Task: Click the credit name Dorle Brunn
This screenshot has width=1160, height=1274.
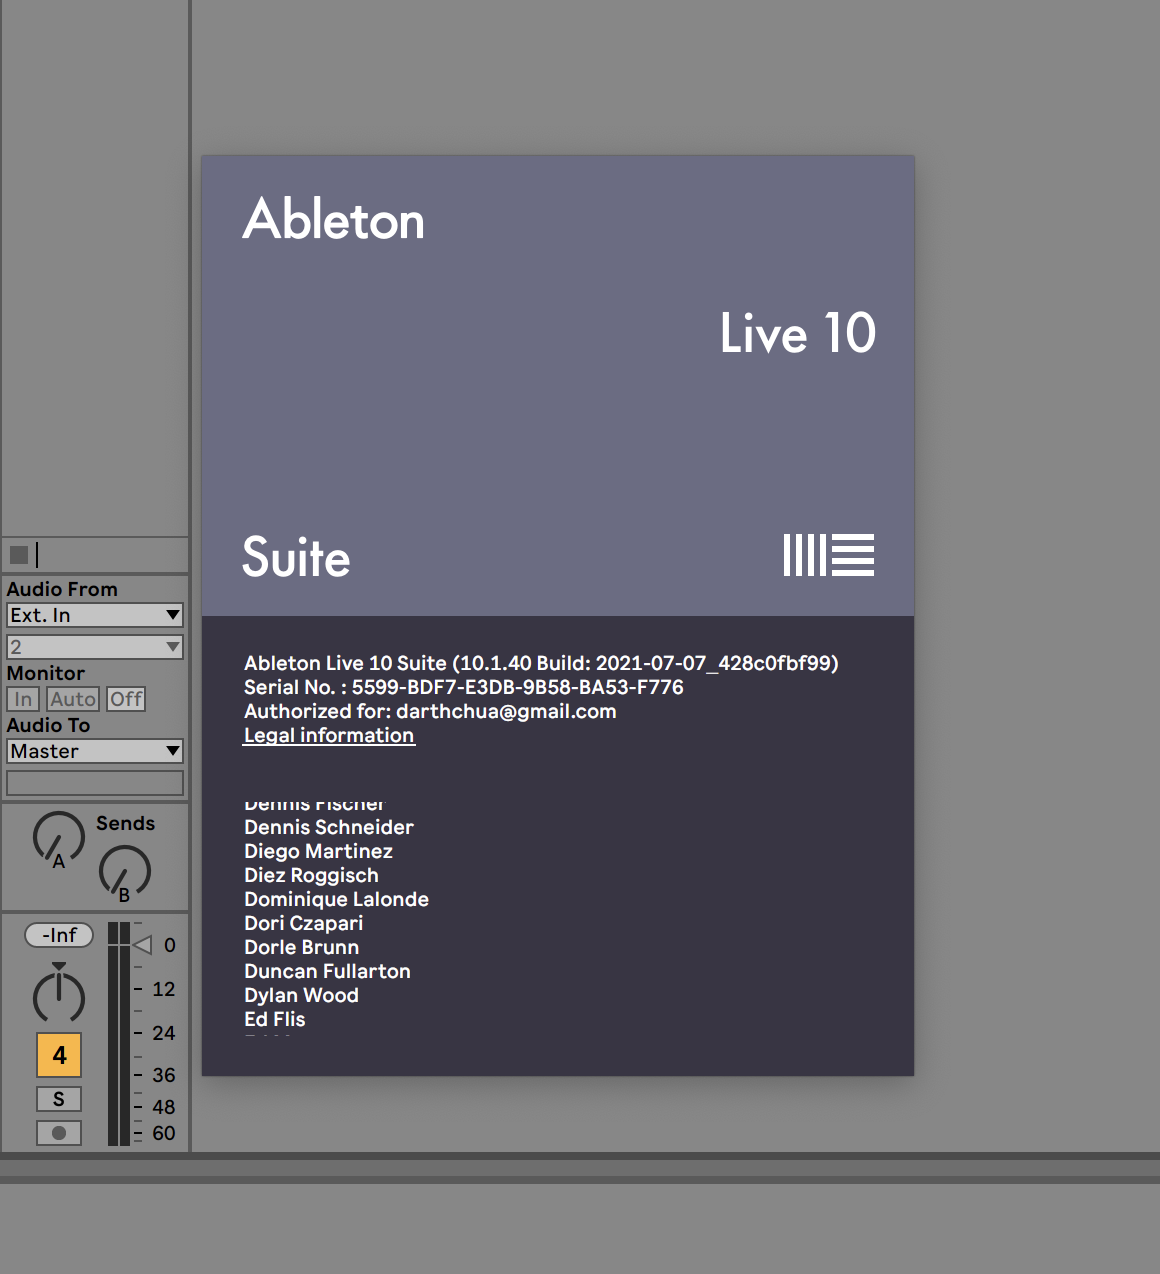Action: click(x=301, y=947)
